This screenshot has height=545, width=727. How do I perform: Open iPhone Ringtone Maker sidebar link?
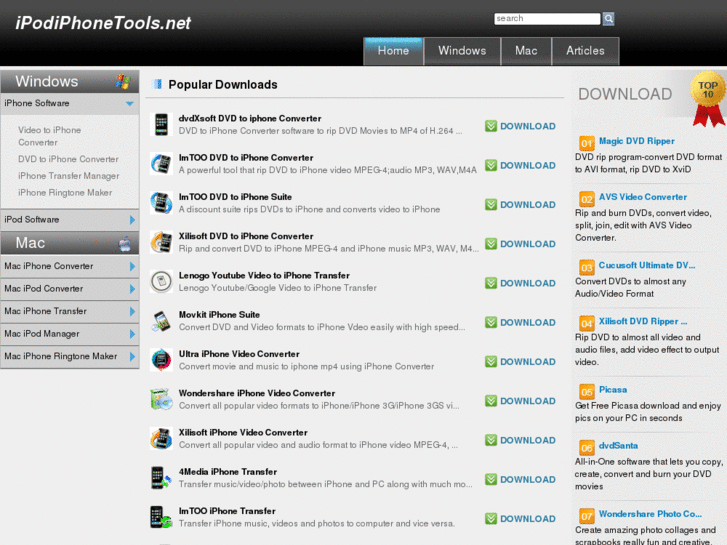pos(65,192)
